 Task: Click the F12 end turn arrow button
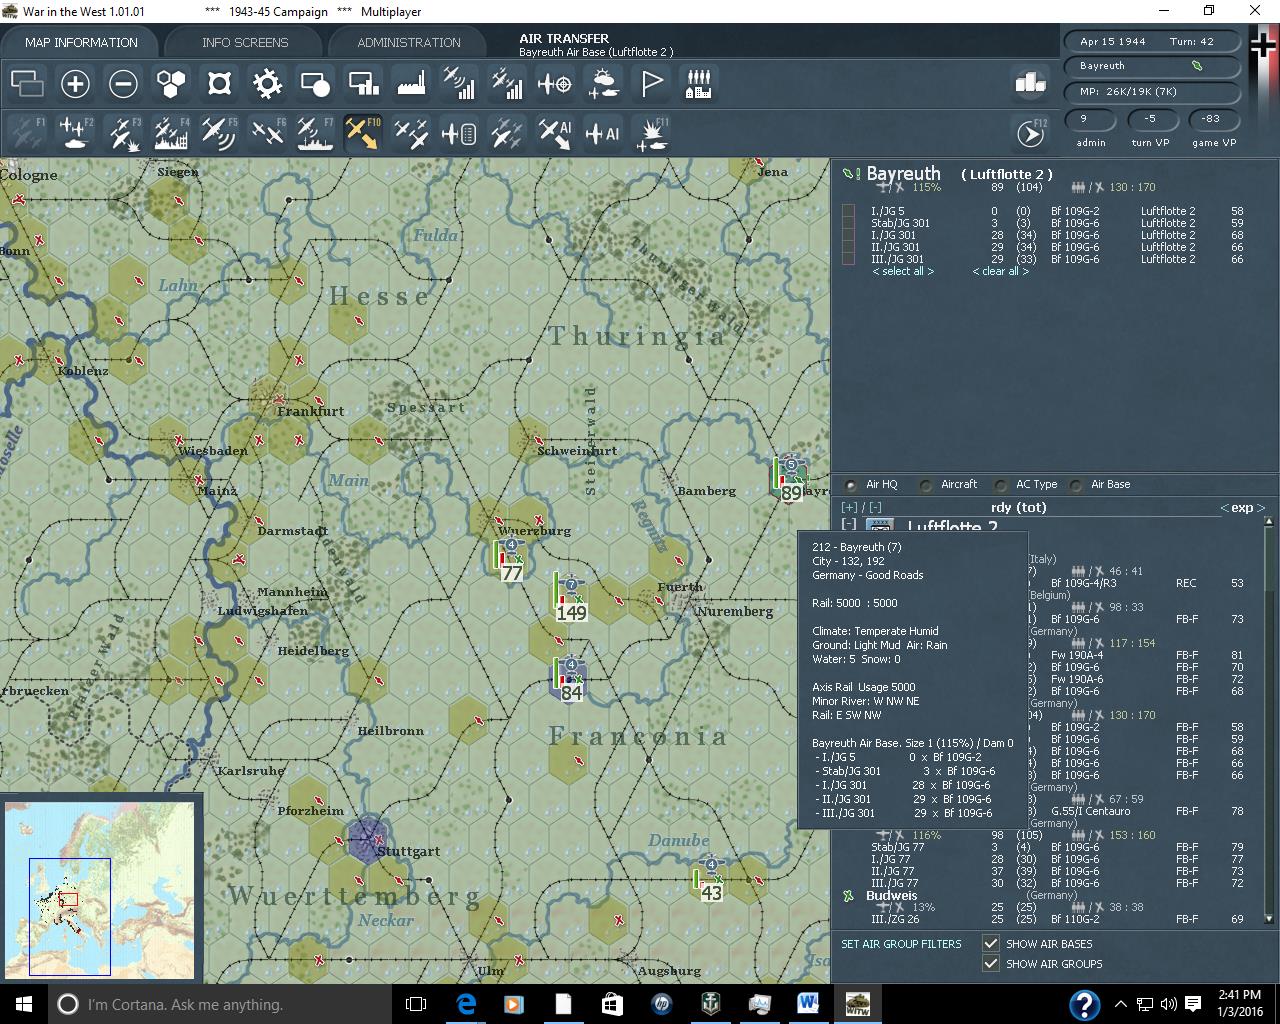[x=1030, y=133]
